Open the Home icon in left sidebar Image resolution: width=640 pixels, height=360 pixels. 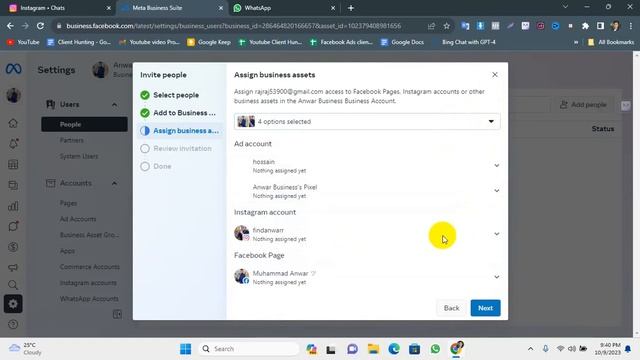coord(13,123)
